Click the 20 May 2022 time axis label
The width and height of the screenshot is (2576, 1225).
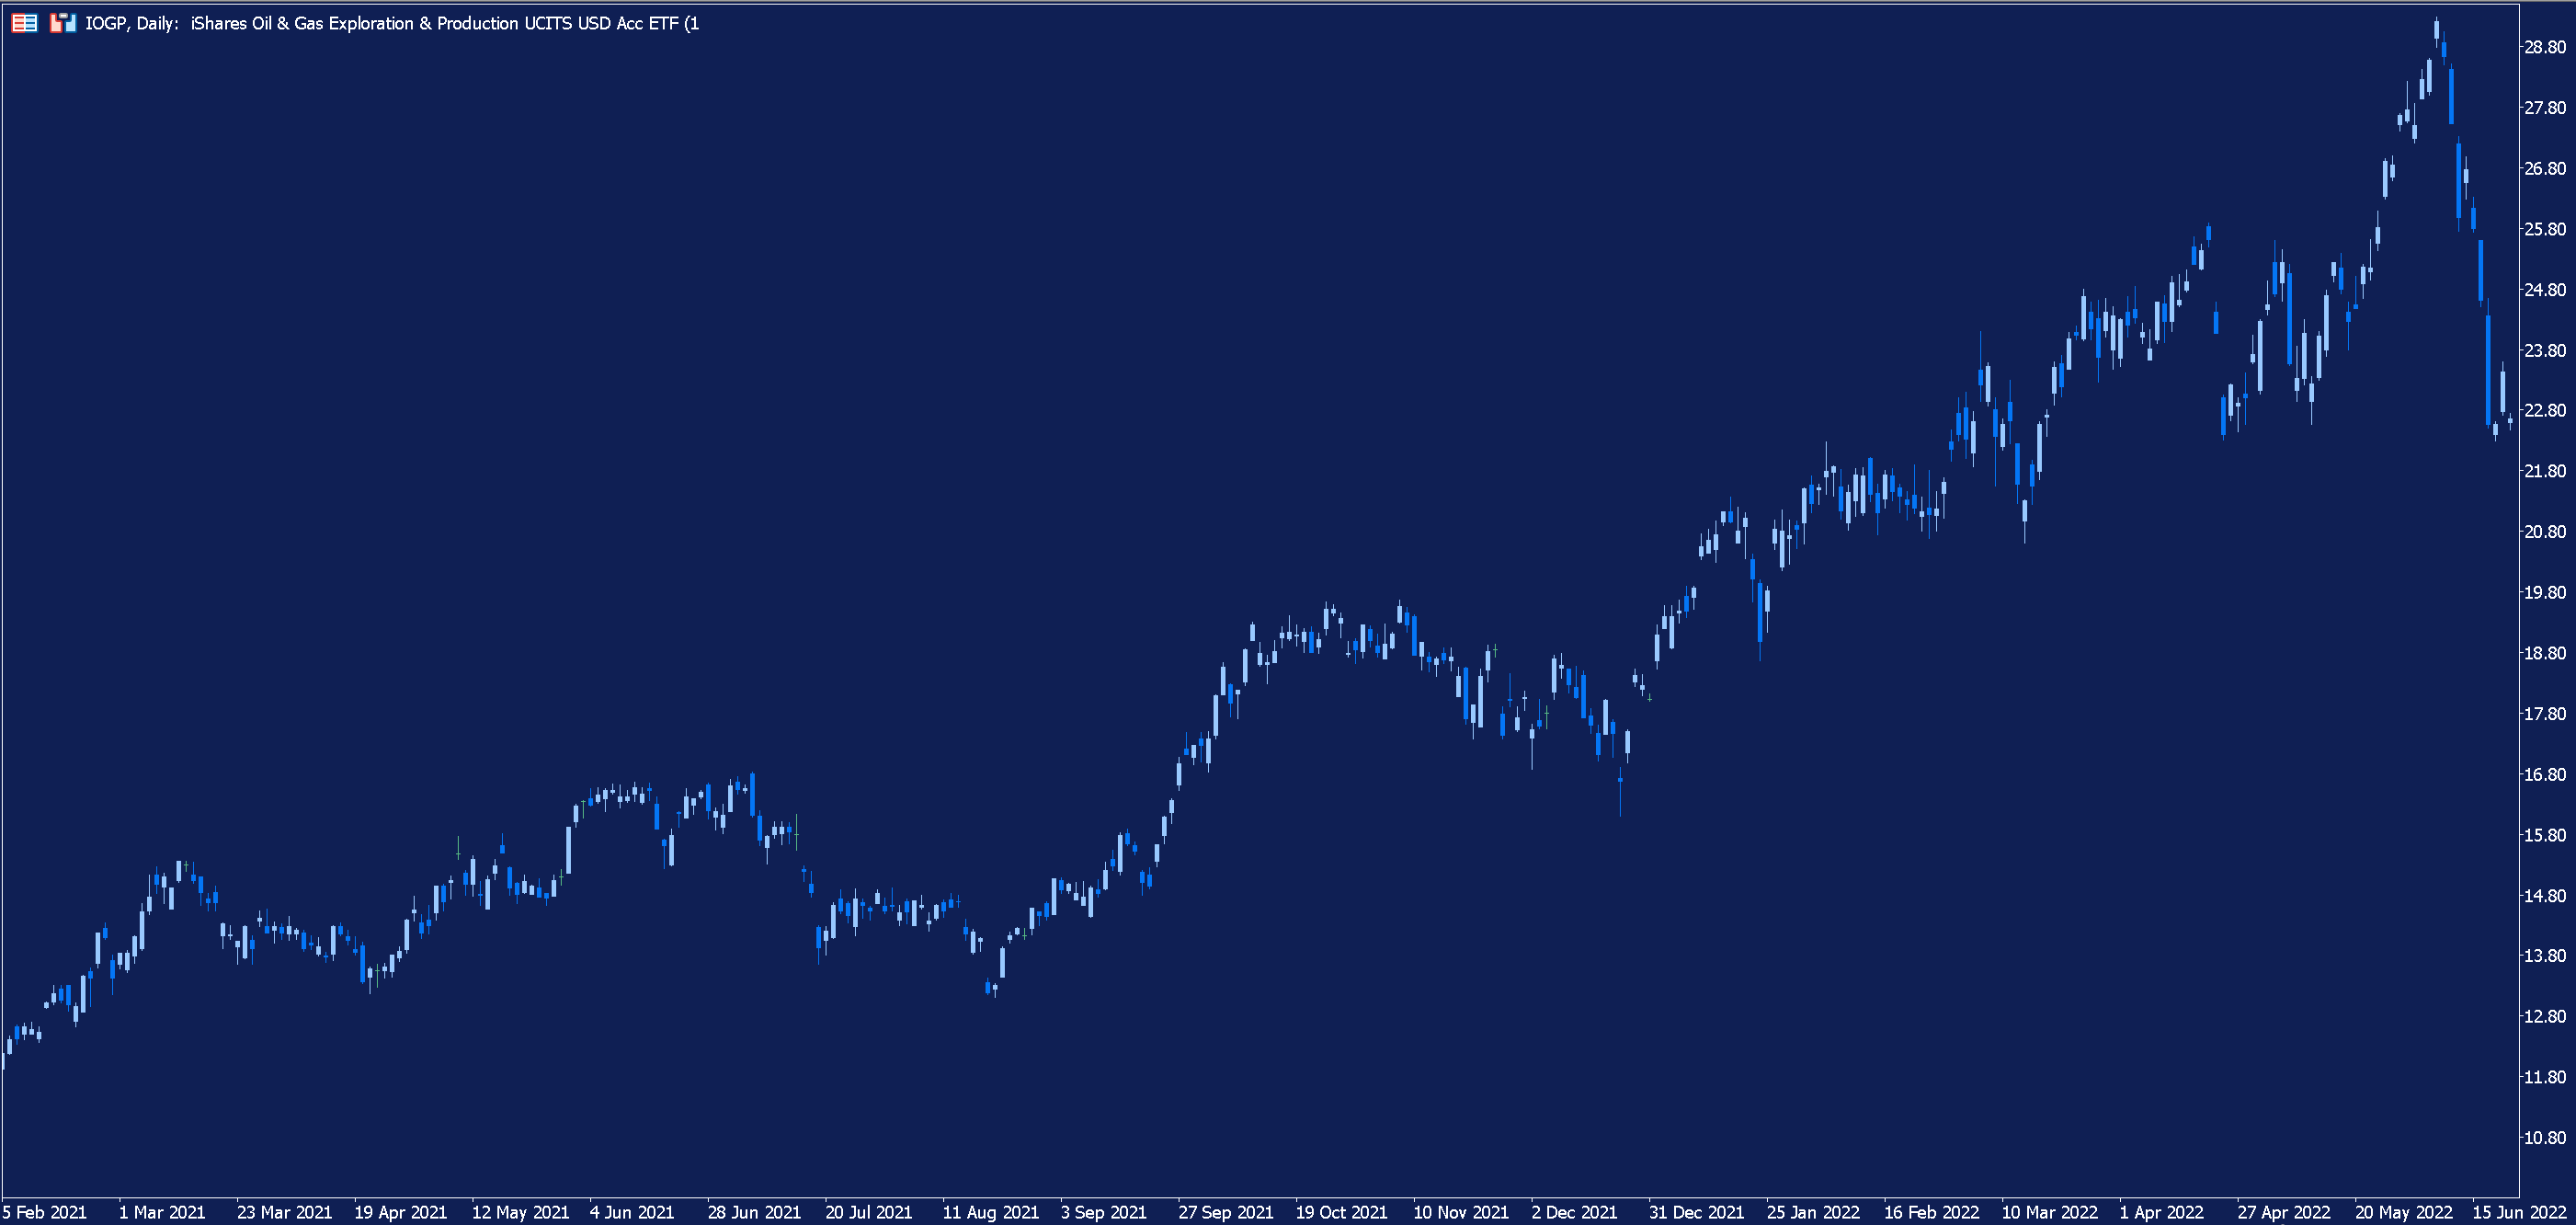coord(2403,1212)
